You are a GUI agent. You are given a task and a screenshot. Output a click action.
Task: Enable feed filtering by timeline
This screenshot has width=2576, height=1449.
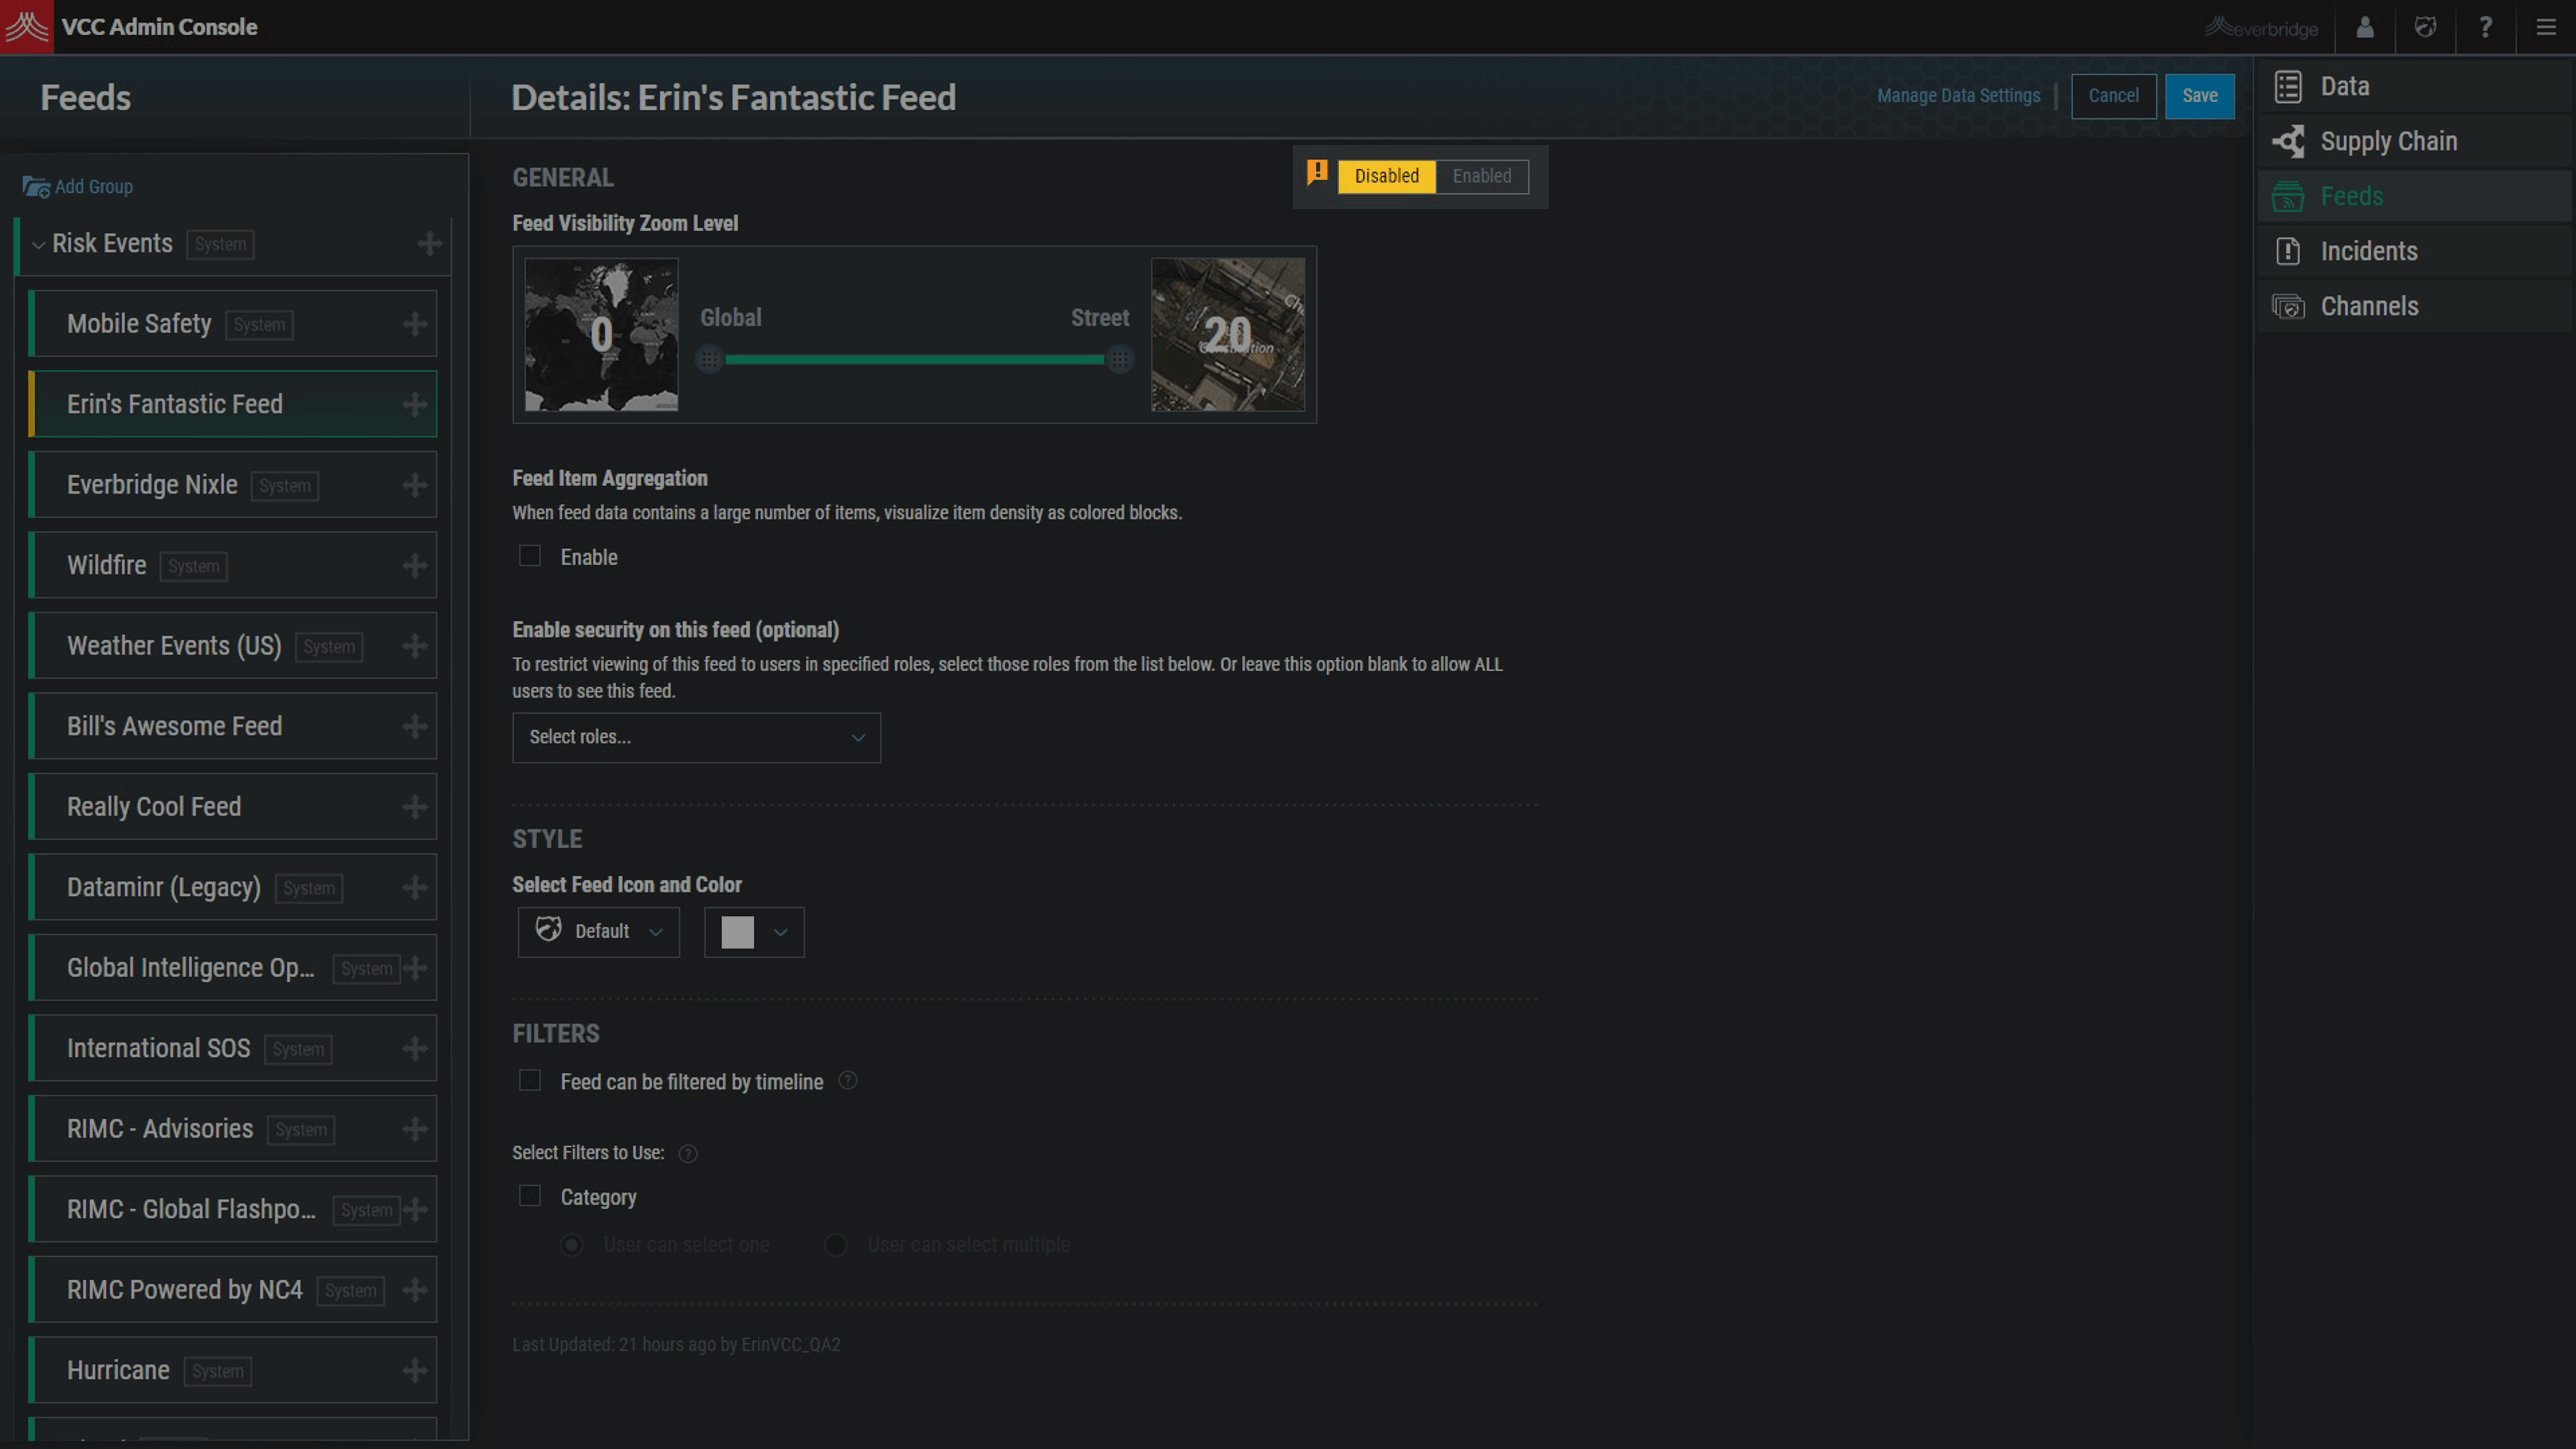coord(529,1080)
